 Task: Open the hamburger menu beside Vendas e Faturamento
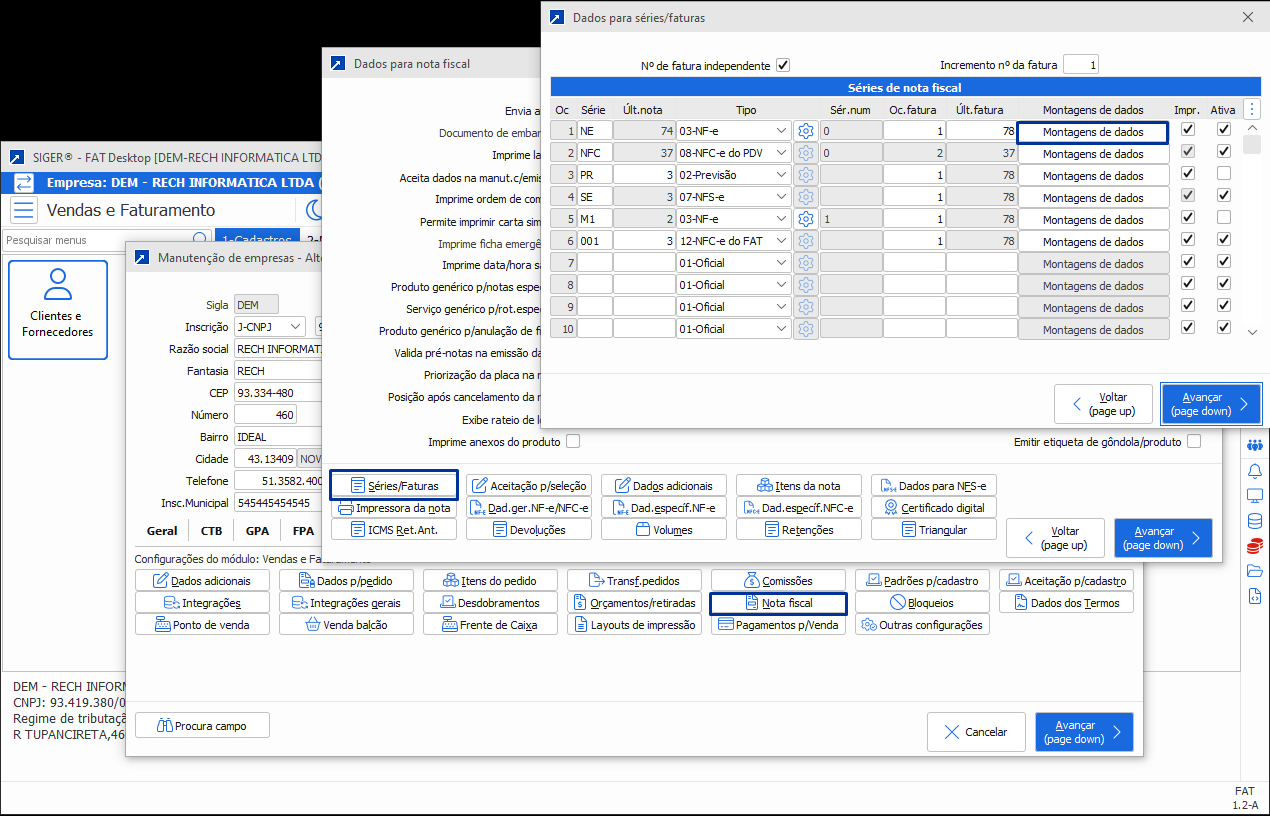coord(24,210)
